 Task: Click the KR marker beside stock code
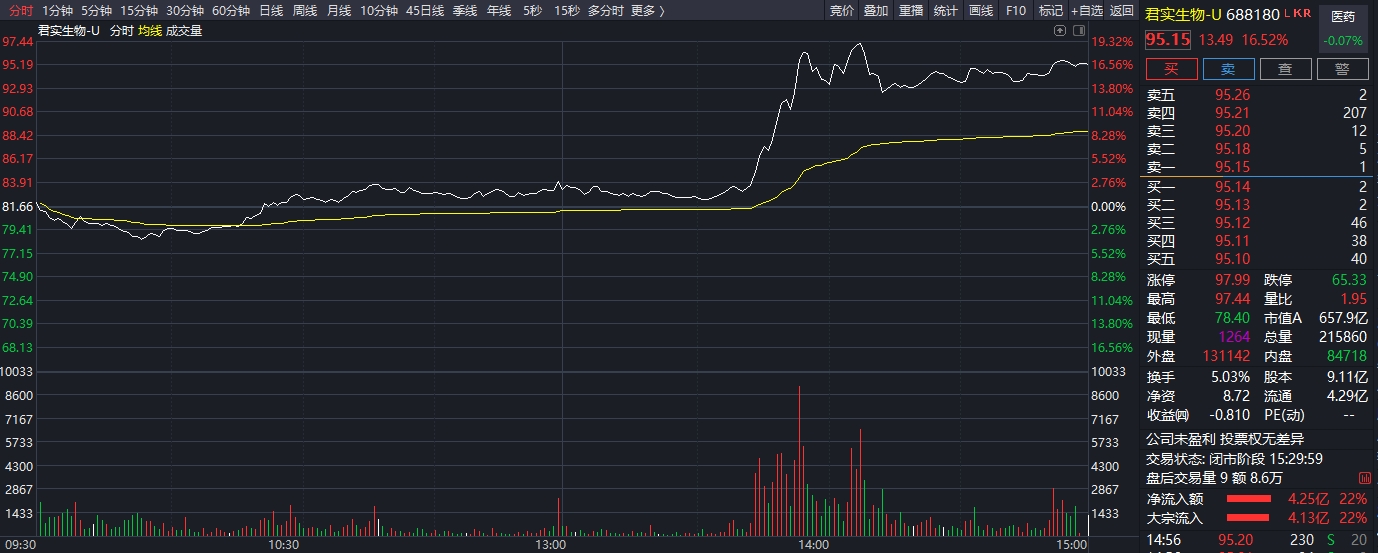point(1302,13)
